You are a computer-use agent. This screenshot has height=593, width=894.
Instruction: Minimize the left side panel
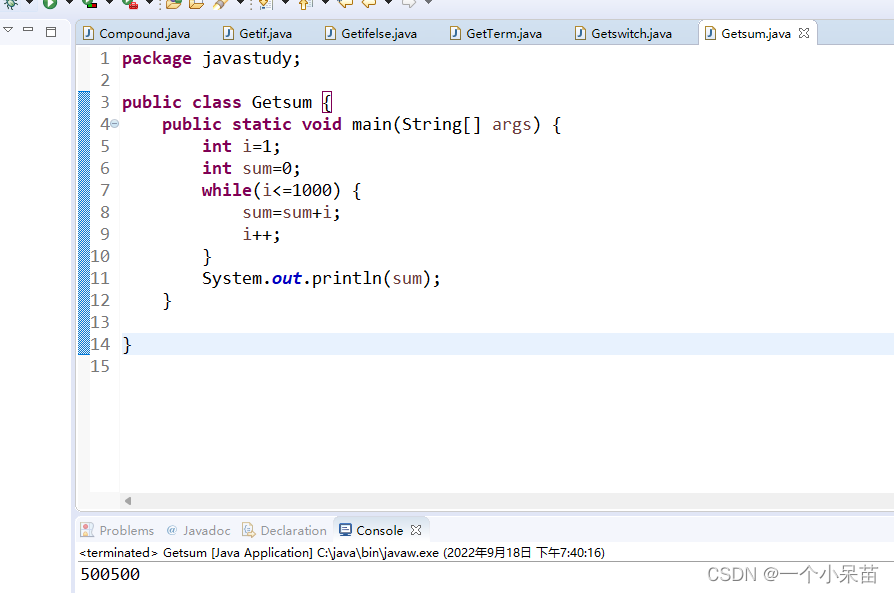click(x=28, y=29)
